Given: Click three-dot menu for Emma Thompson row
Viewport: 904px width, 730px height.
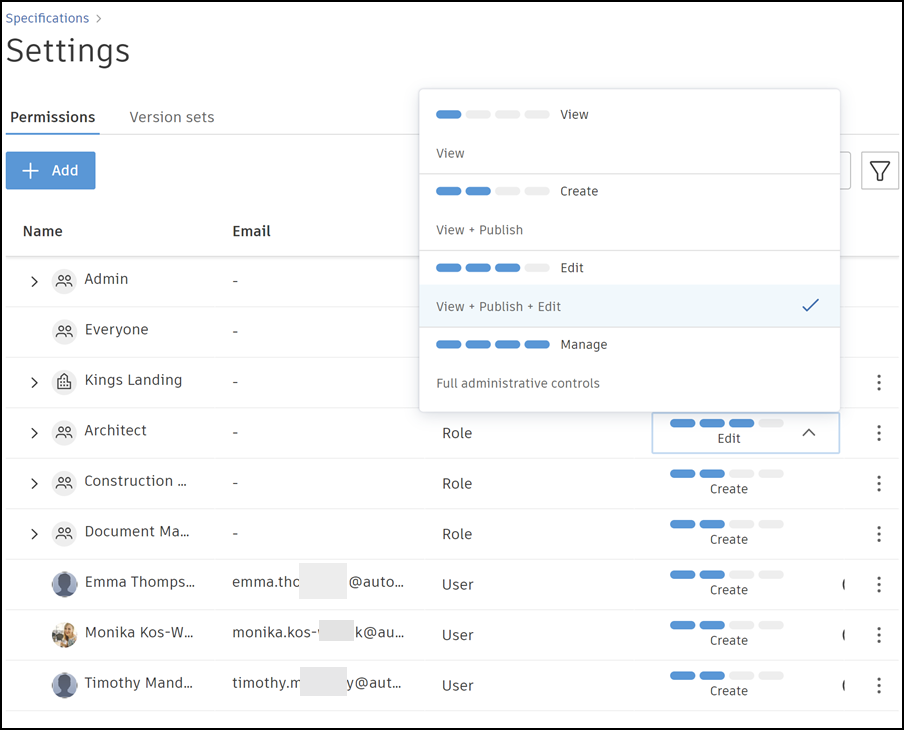Looking at the screenshot, I should point(879,585).
